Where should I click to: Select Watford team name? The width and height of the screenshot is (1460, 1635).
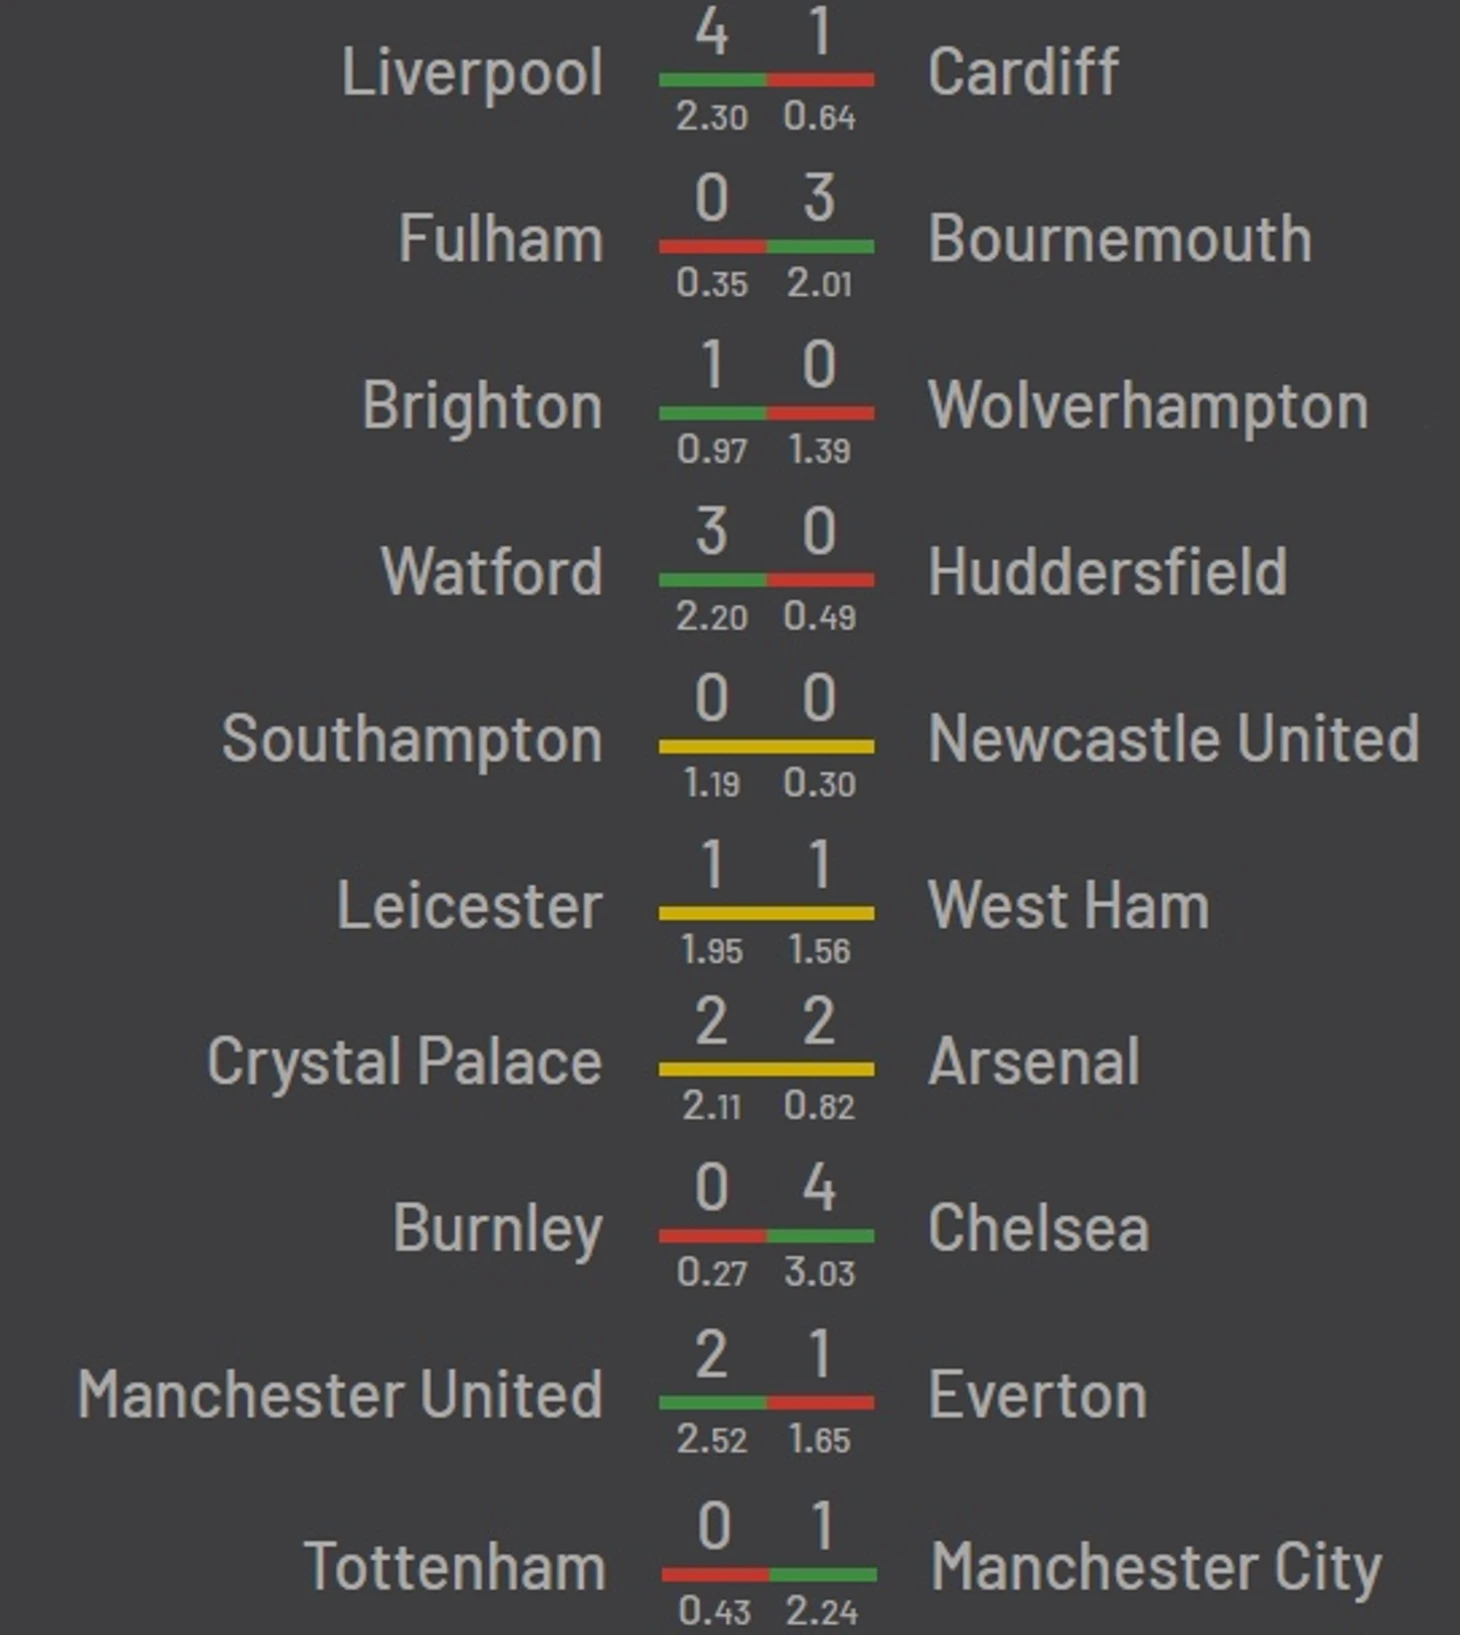coord(492,572)
